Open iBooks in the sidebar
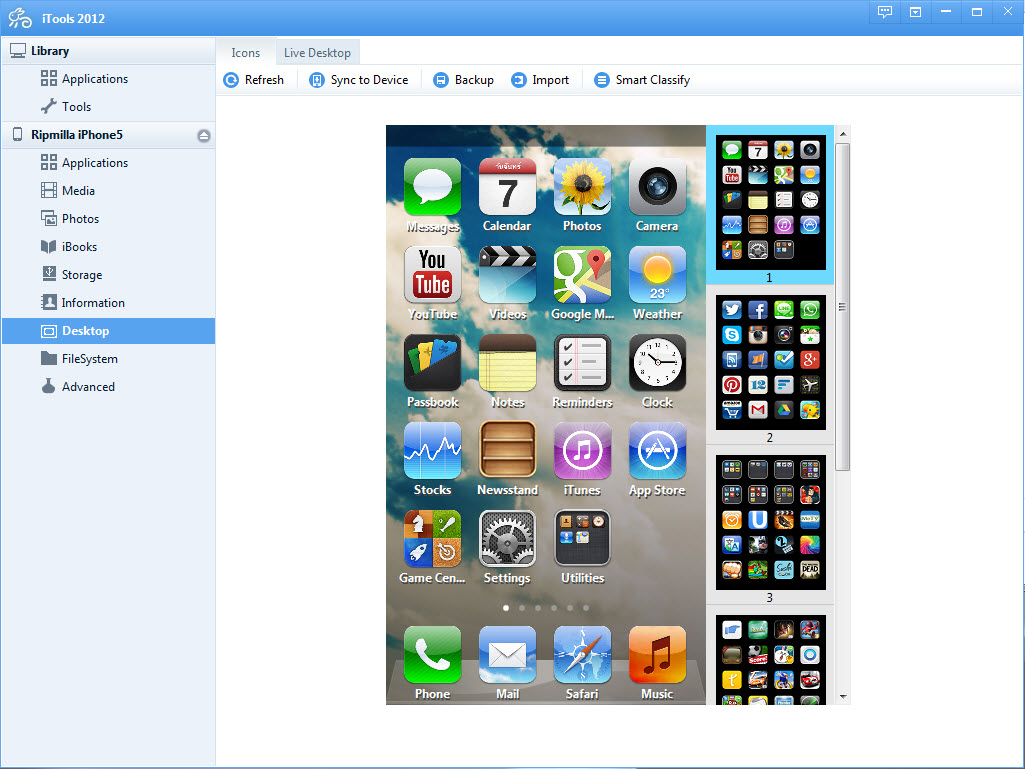1025x769 pixels. [x=109, y=247]
